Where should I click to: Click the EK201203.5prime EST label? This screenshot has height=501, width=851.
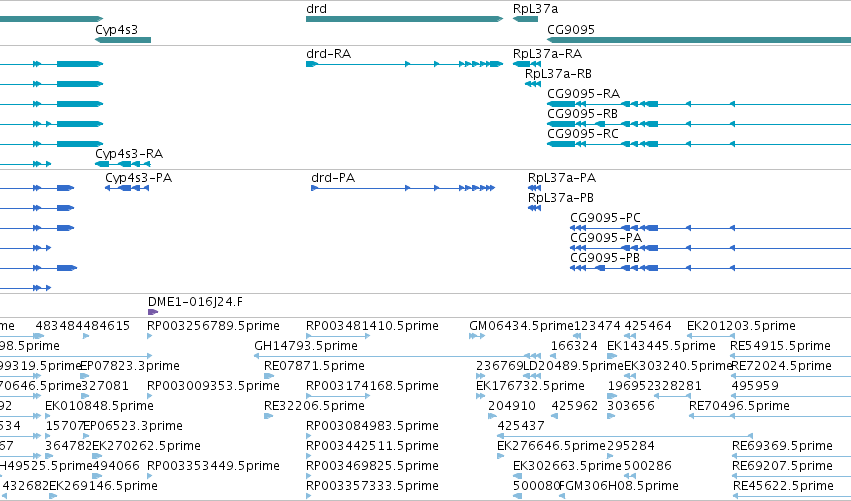[x=741, y=326]
